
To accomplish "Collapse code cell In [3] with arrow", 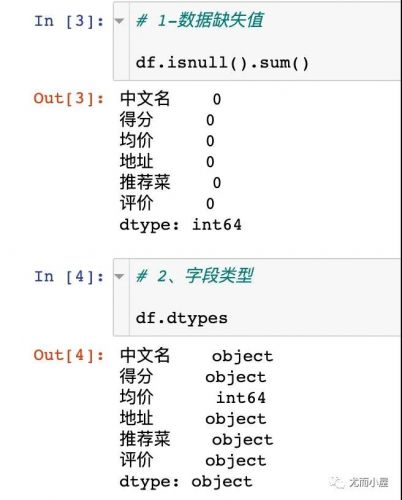I will click(119, 21).
